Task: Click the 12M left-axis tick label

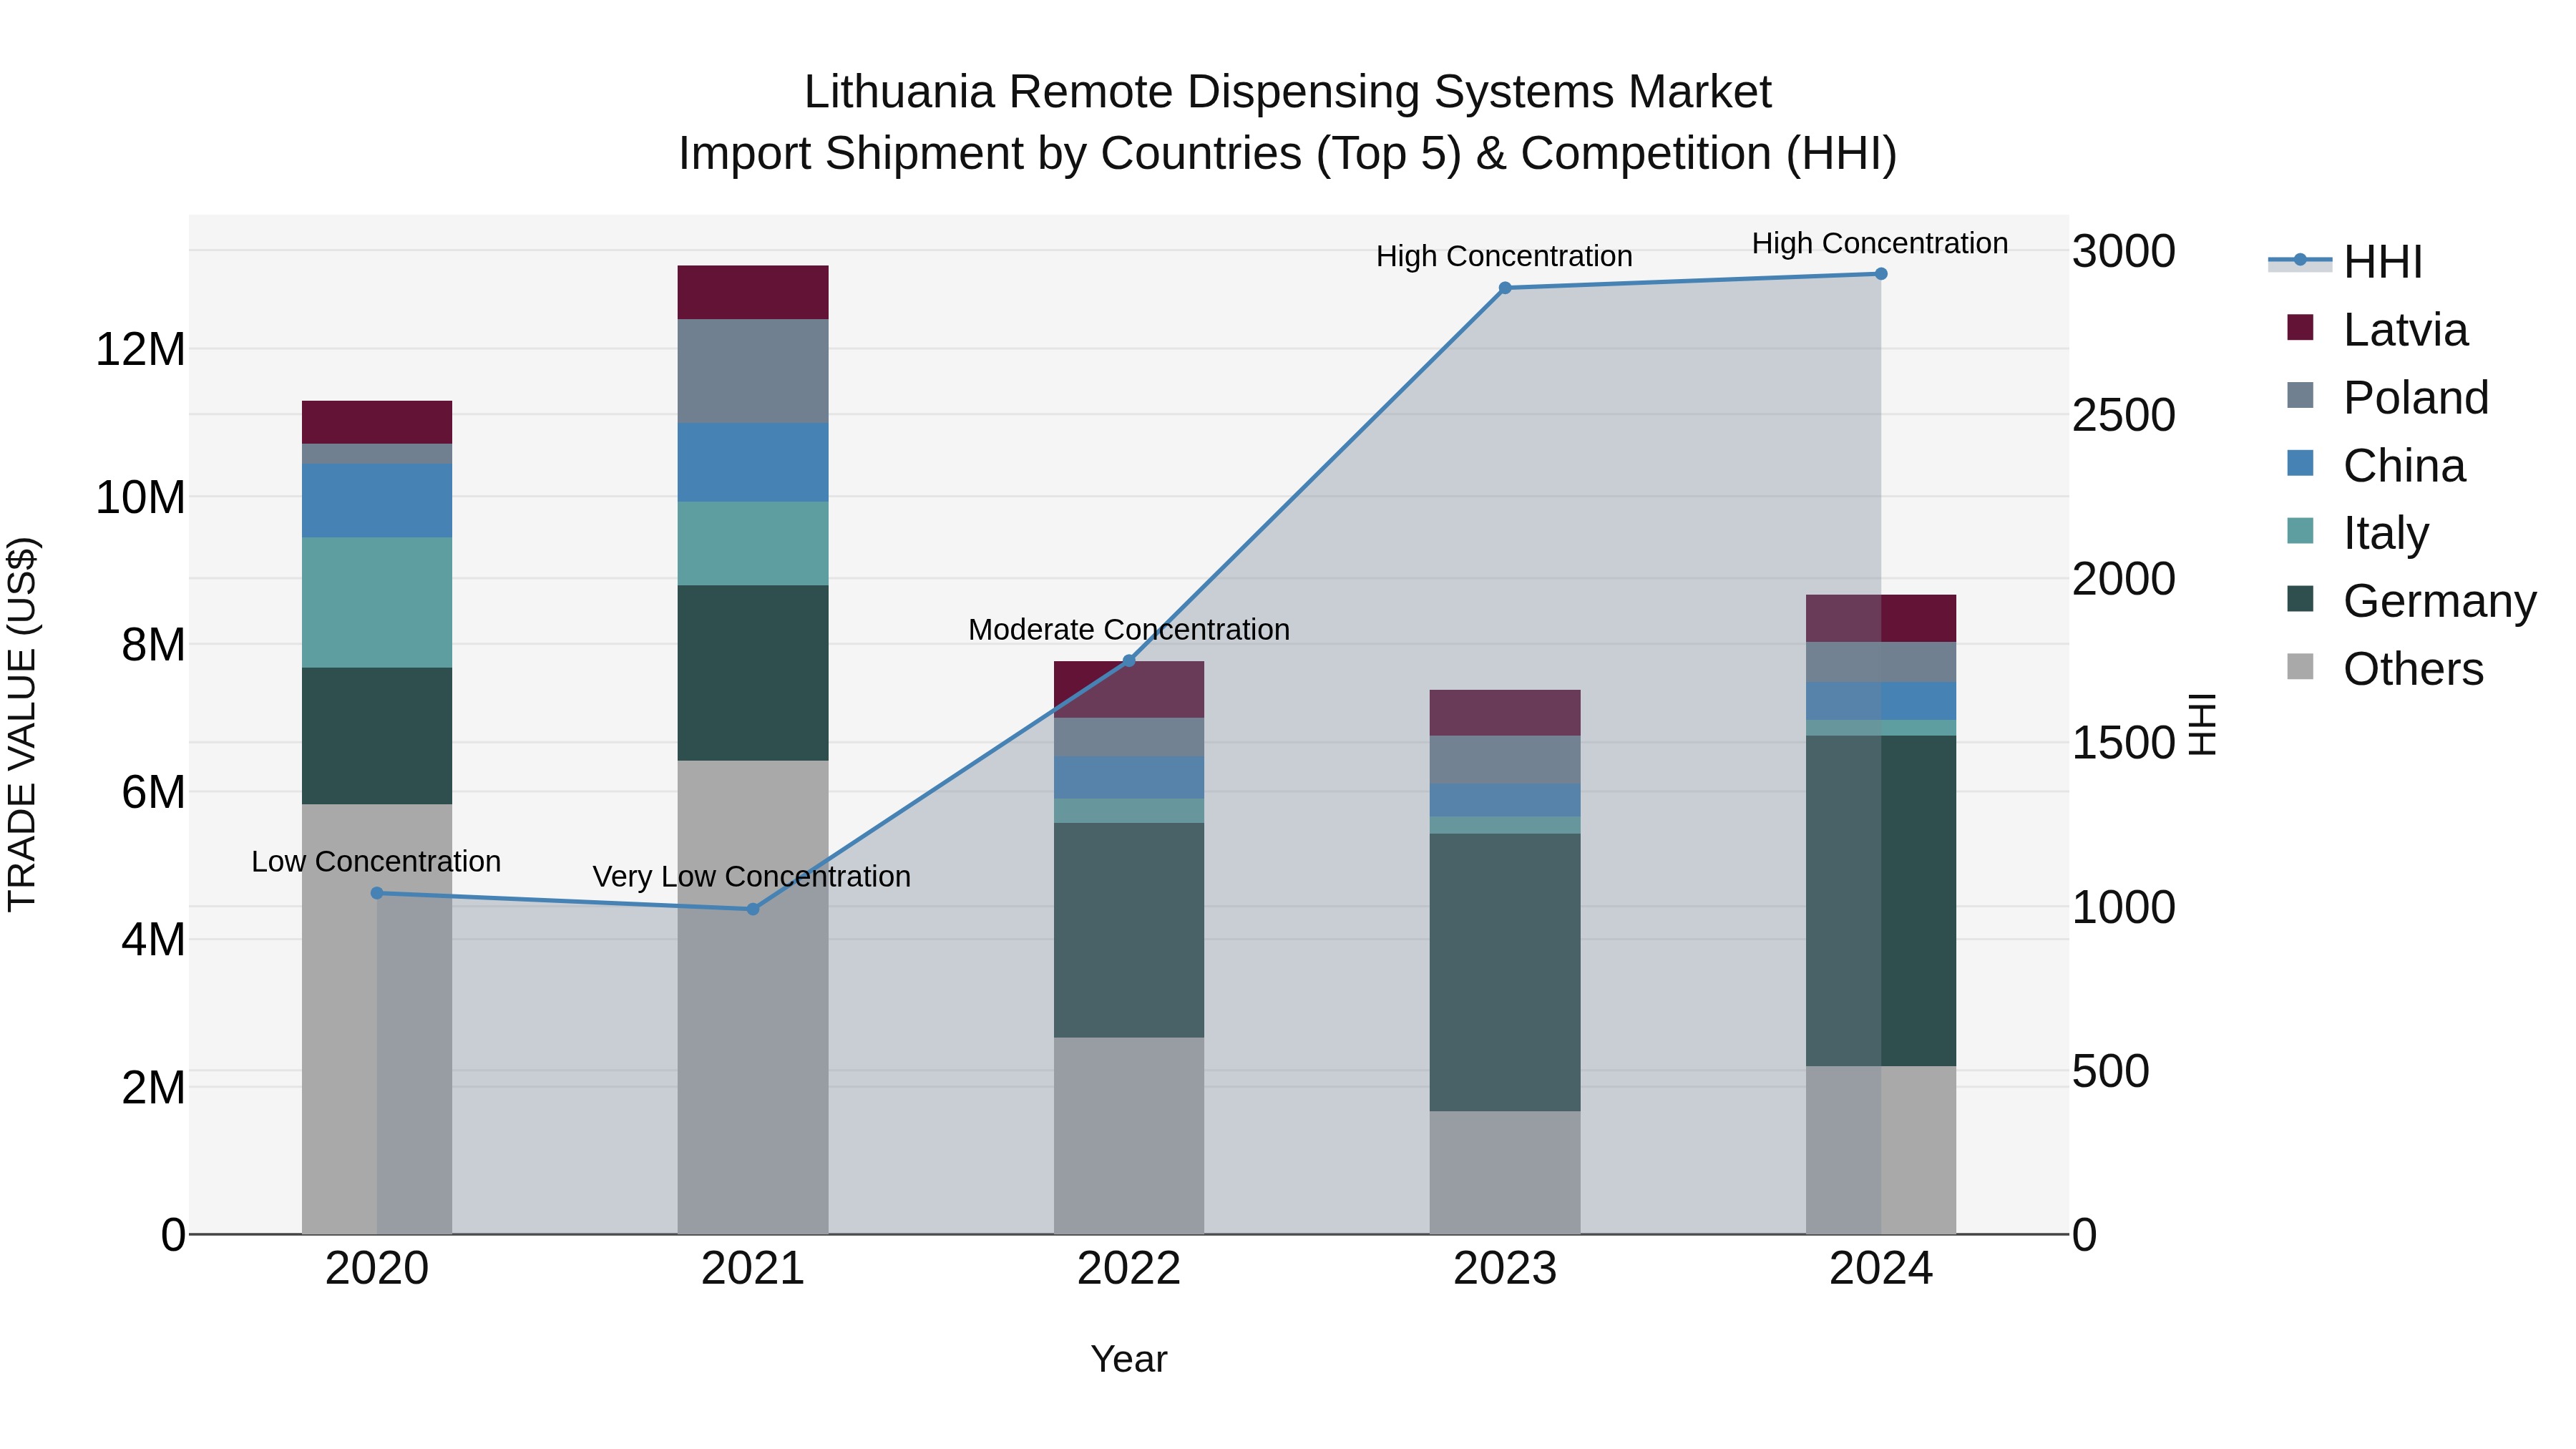Action: pyautogui.click(x=140, y=350)
